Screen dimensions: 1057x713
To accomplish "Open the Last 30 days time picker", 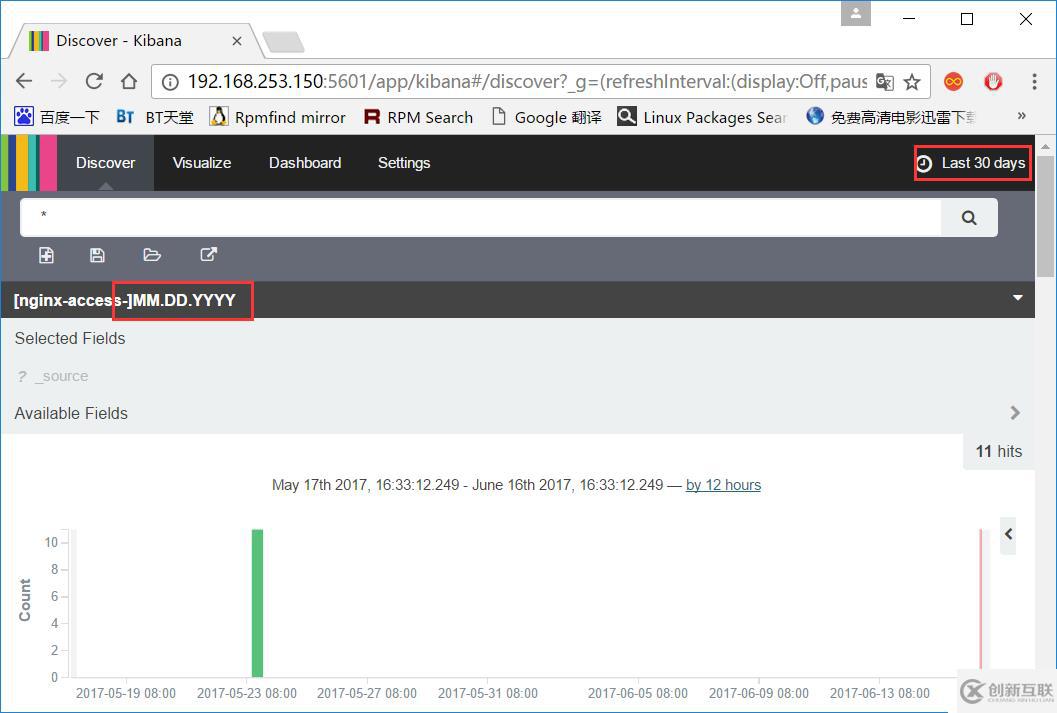I will pos(972,163).
